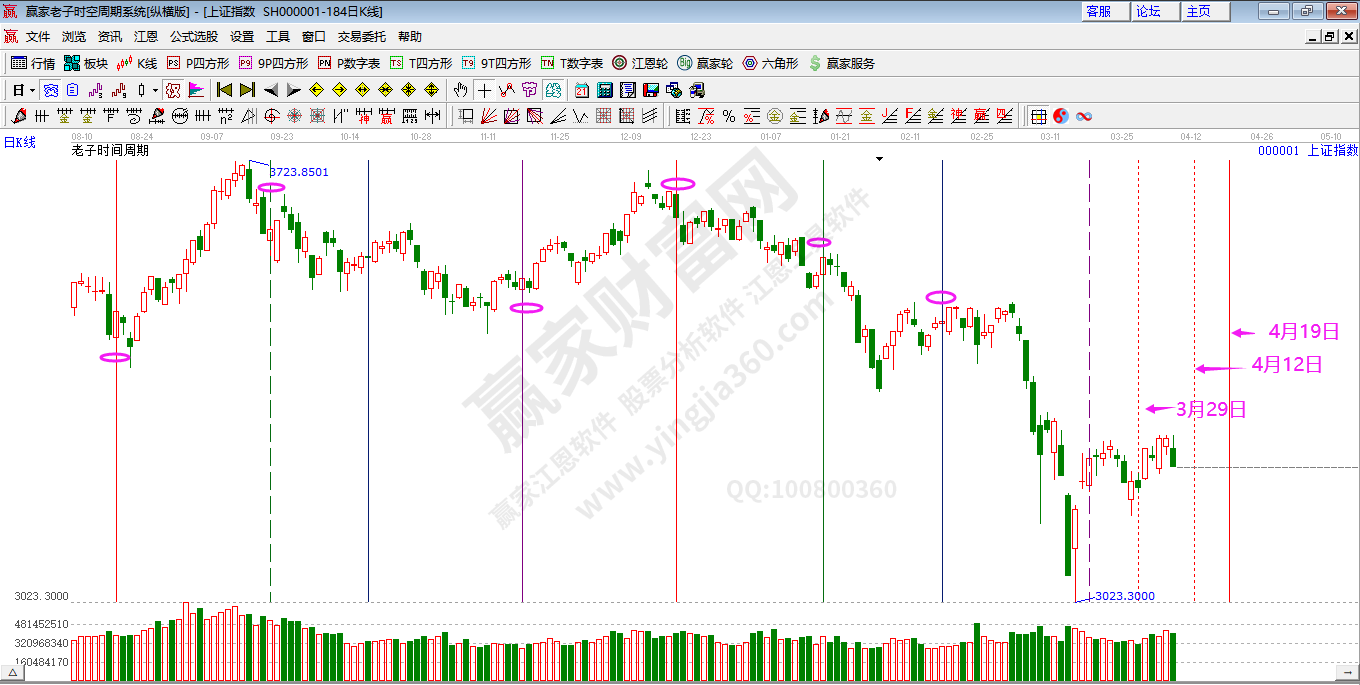Toggle the pink flag indicator button
The width and height of the screenshot is (1360, 685).
click(x=196, y=90)
